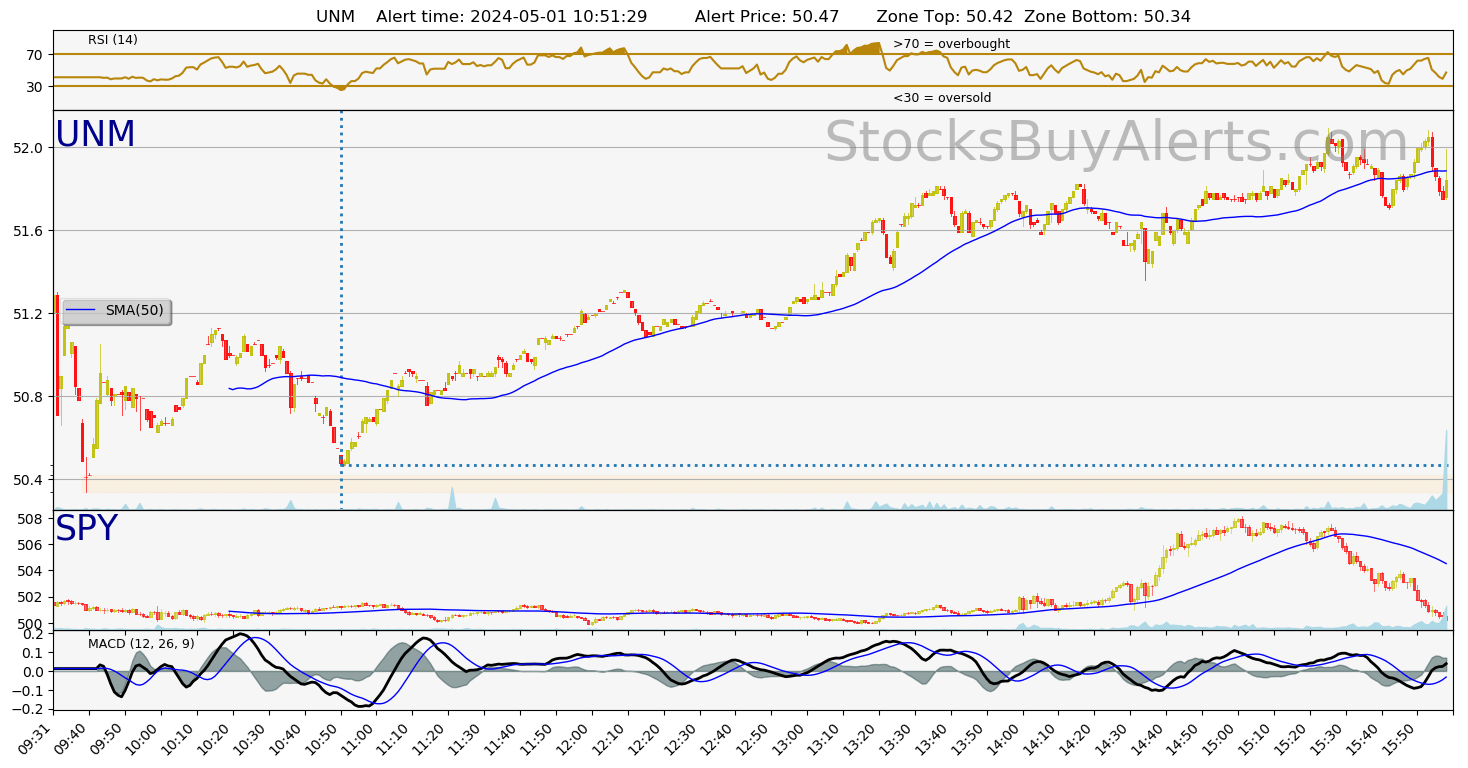Click the SMA(50) legend box
Image resolution: width=1468 pixels, height=768 pixels.
[117, 311]
